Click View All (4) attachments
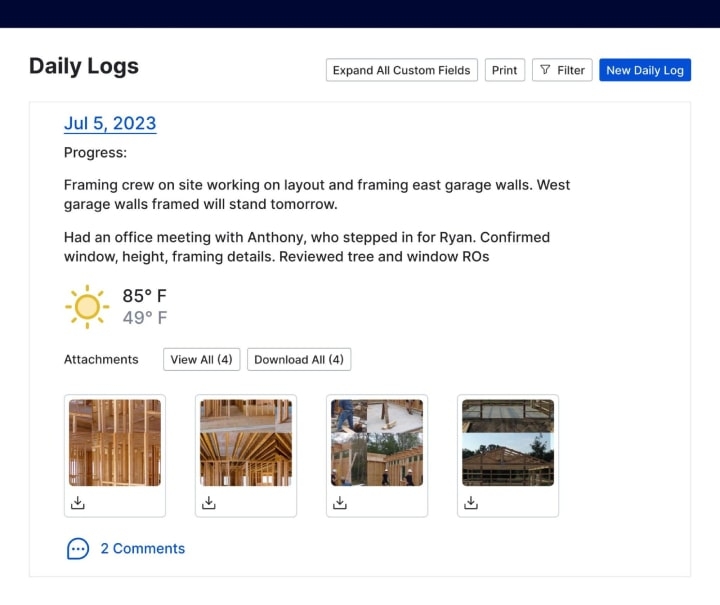The image size is (720, 605). point(201,360)
